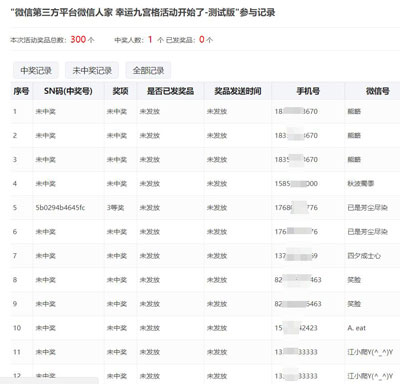
Task: Click 已是芳尘尽染 in row 5
Action: tap(367, 208)
